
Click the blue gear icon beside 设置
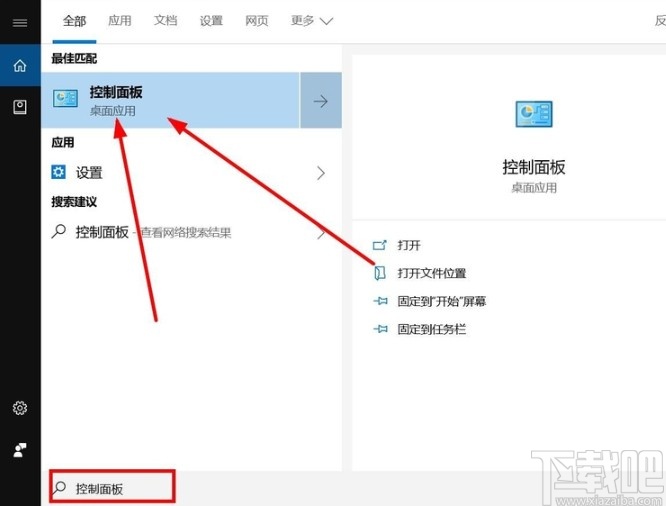[x=59, y=172]
